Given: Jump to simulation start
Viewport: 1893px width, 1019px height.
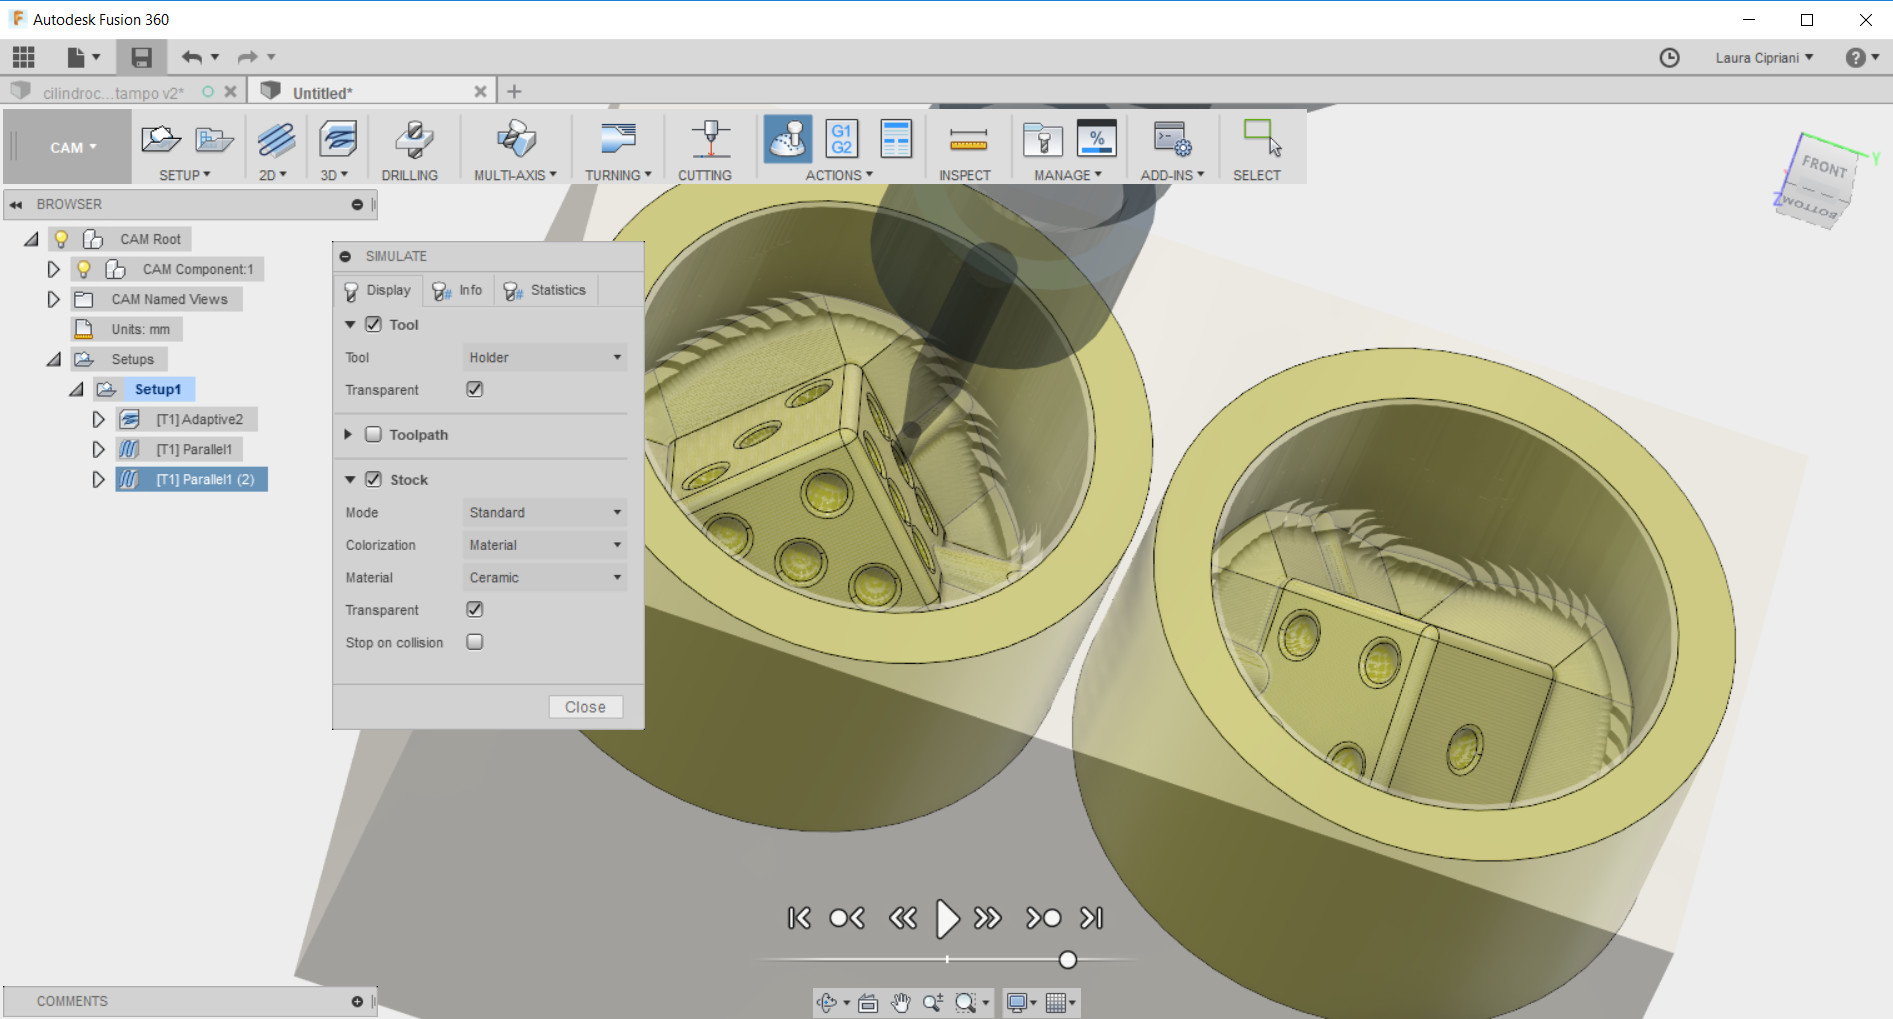Looking at the screenshot, I should [798, 918].
